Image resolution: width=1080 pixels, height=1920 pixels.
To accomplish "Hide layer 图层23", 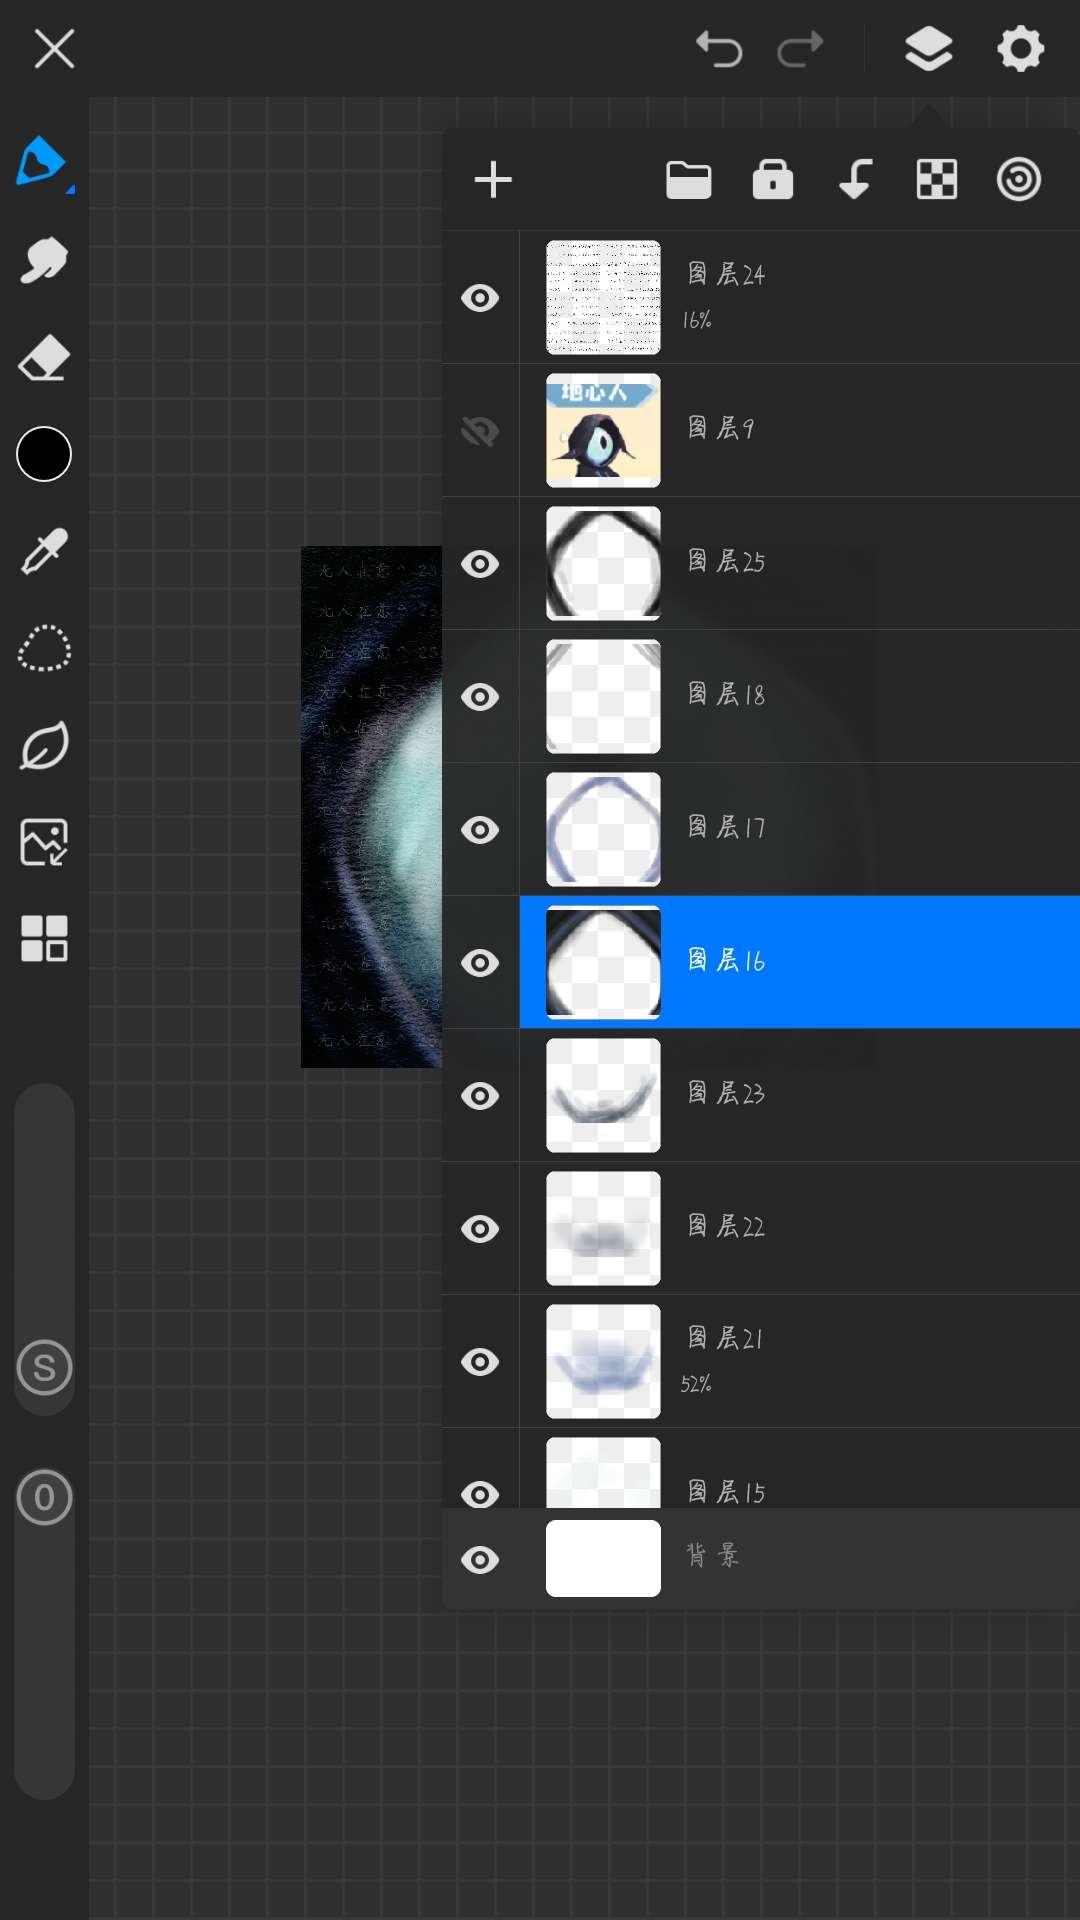I will (x=480, y=1096).
